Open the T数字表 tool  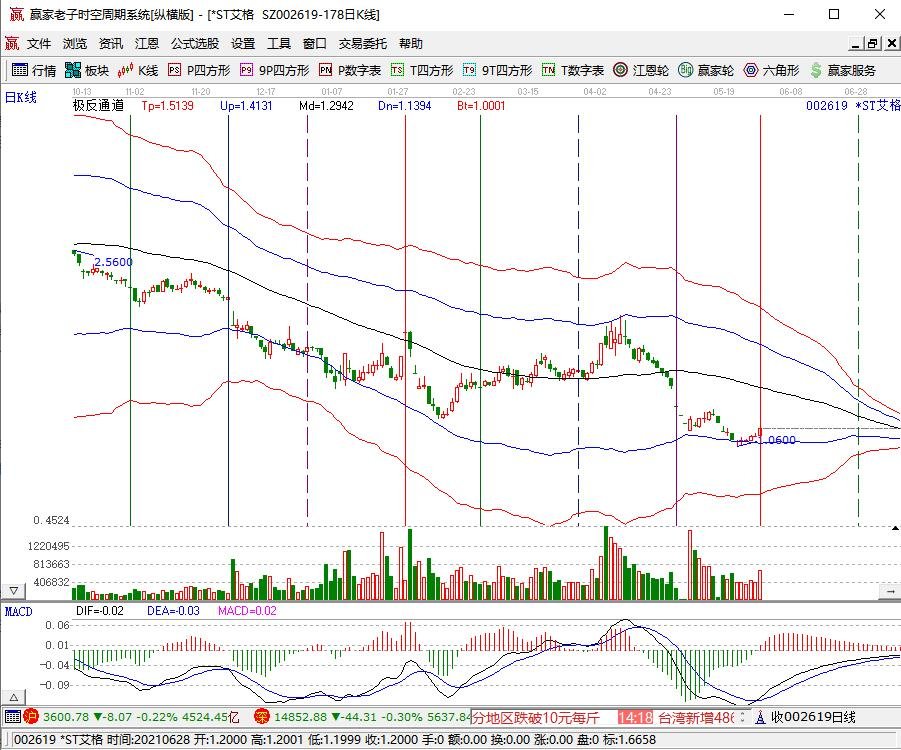pyautogui.click(x=573, y=70)
